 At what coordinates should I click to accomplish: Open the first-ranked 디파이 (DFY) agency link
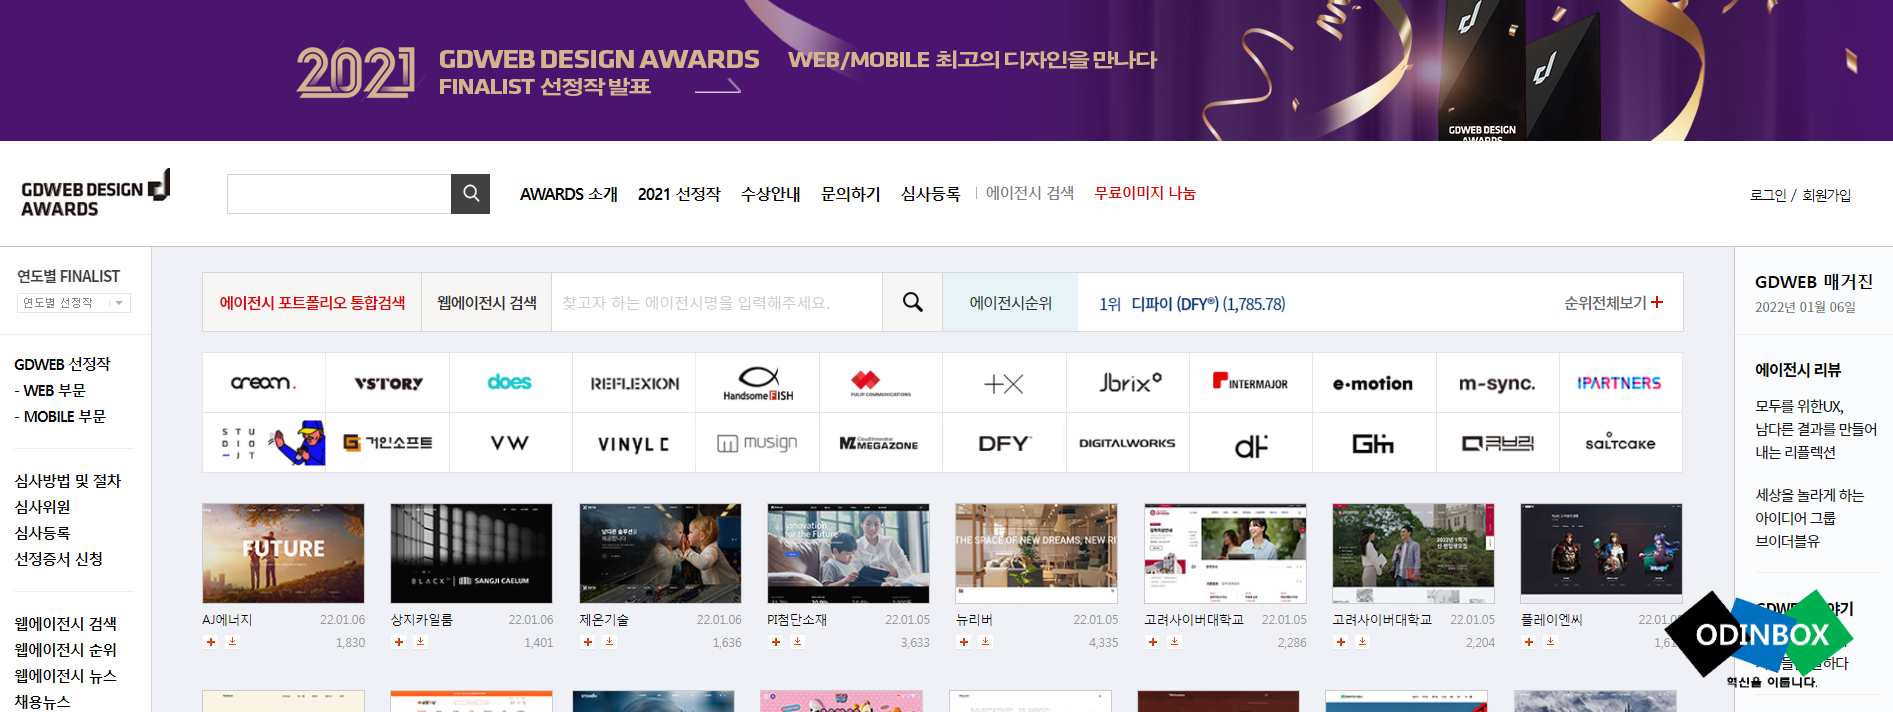point(1192,303)
